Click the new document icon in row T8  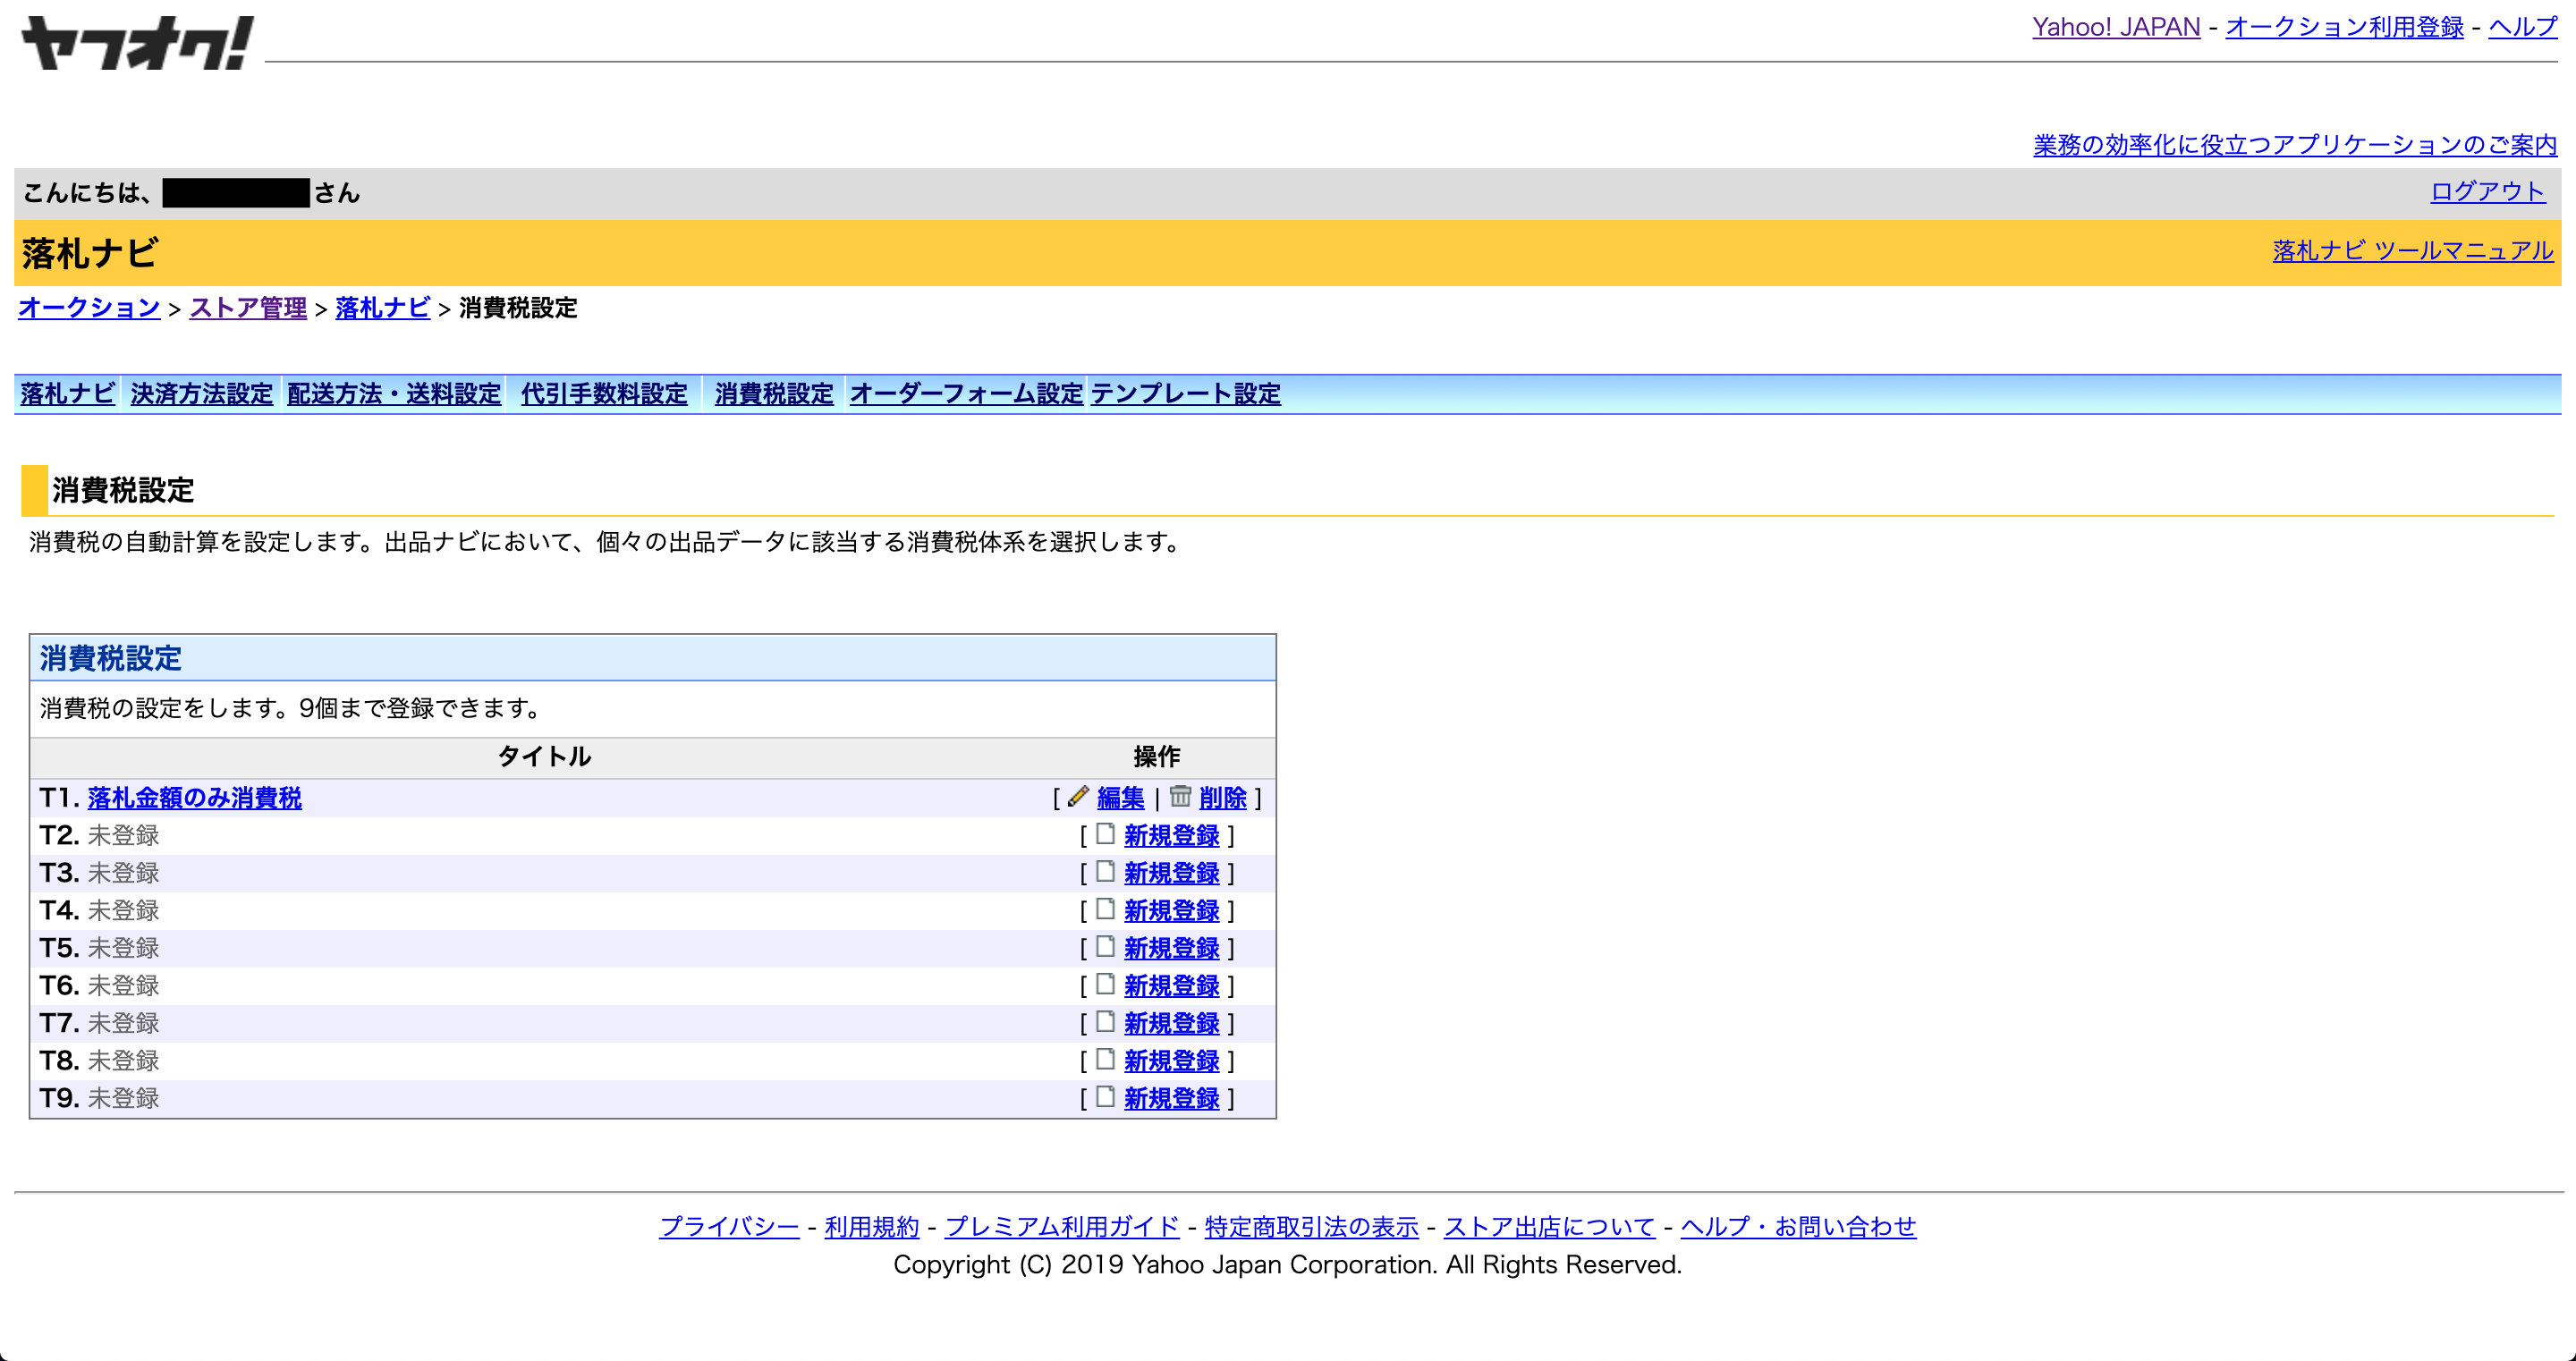point(1105,1059)
